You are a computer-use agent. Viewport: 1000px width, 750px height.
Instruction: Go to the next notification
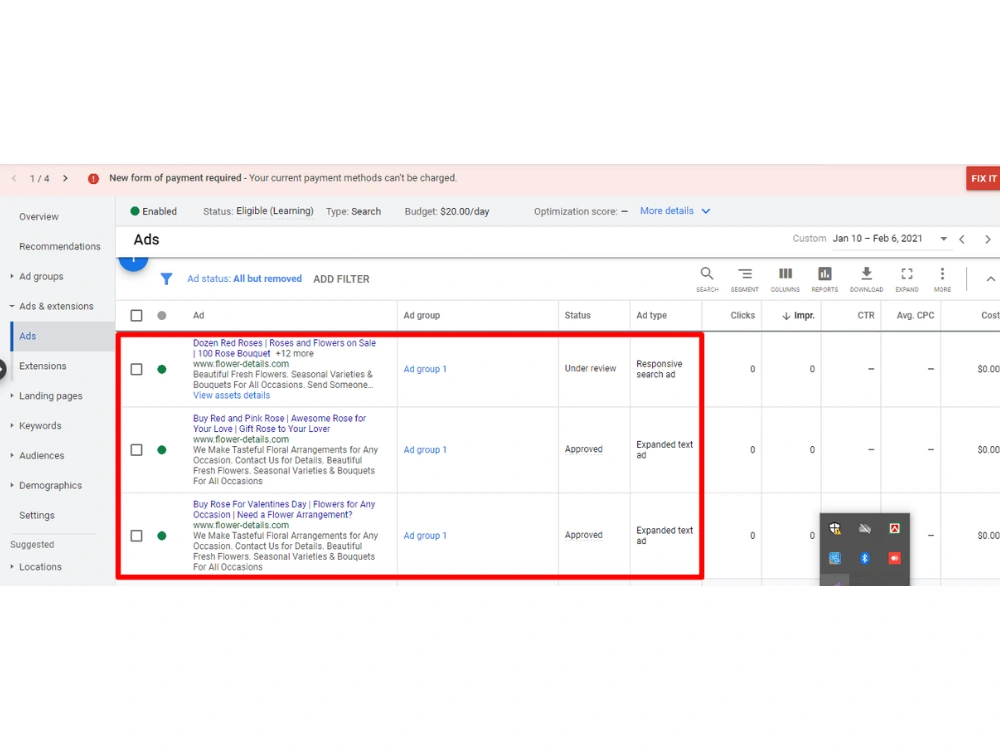click(65, 179)
